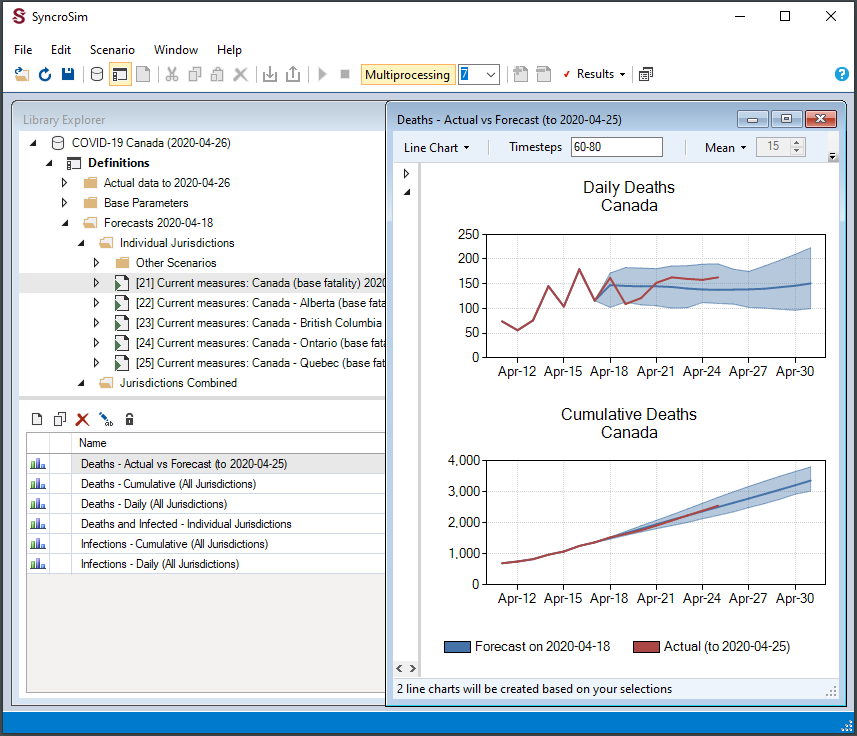Open help via the blue question mark

842,74
